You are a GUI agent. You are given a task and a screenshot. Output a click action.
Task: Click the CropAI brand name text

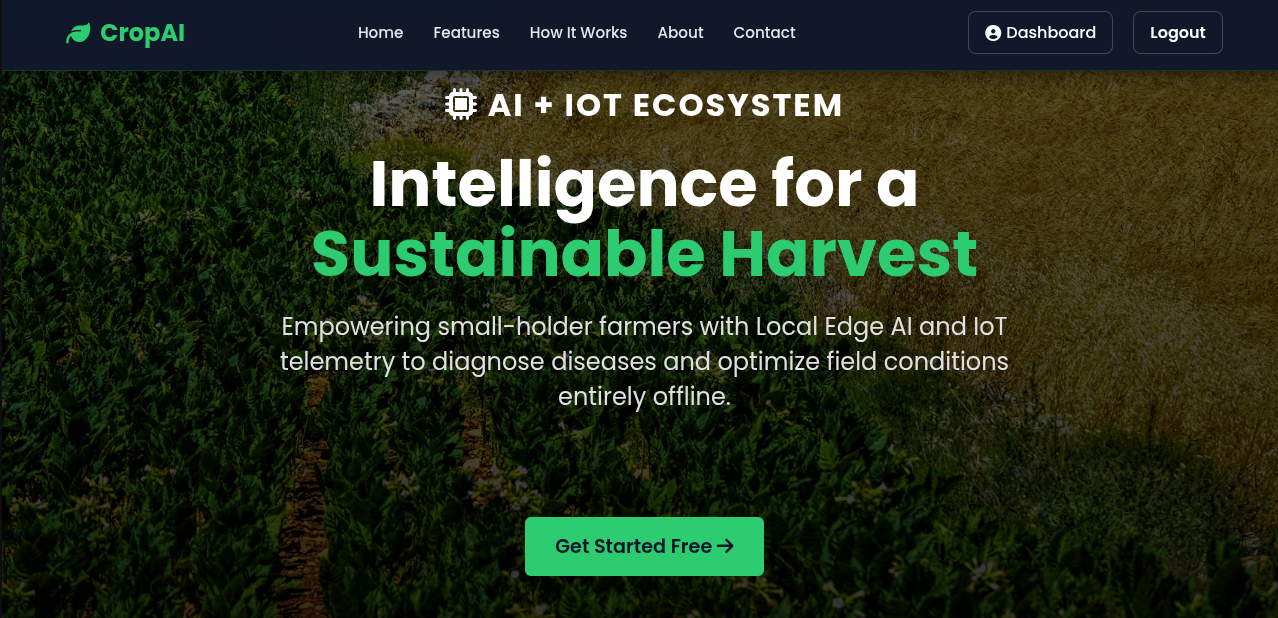[142, 33]
